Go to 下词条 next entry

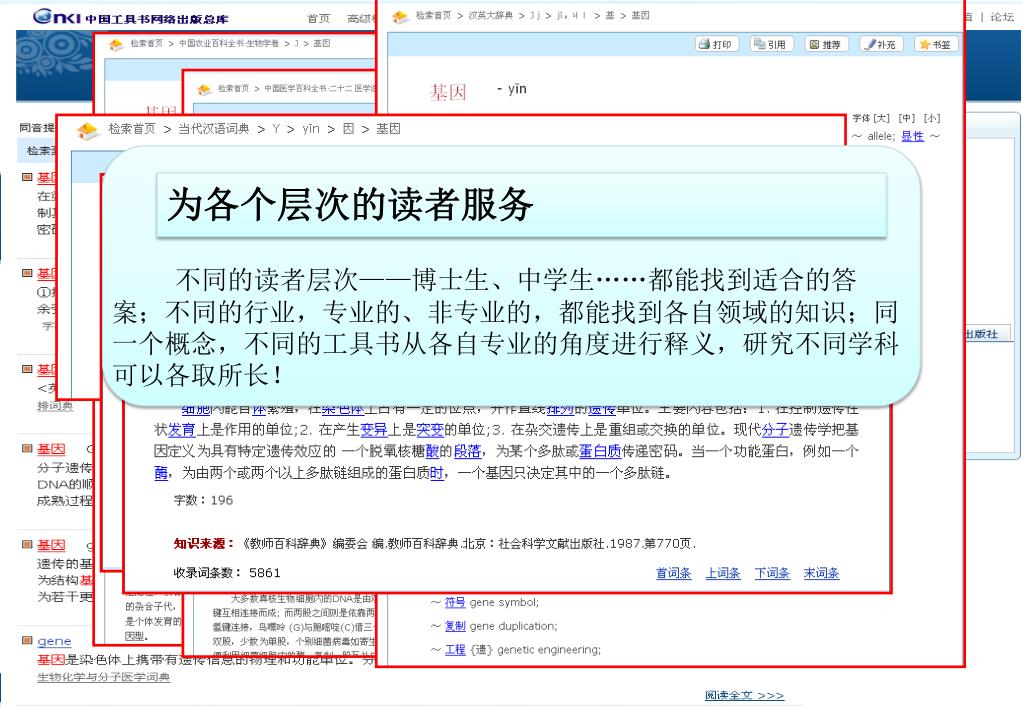[772, 573]
